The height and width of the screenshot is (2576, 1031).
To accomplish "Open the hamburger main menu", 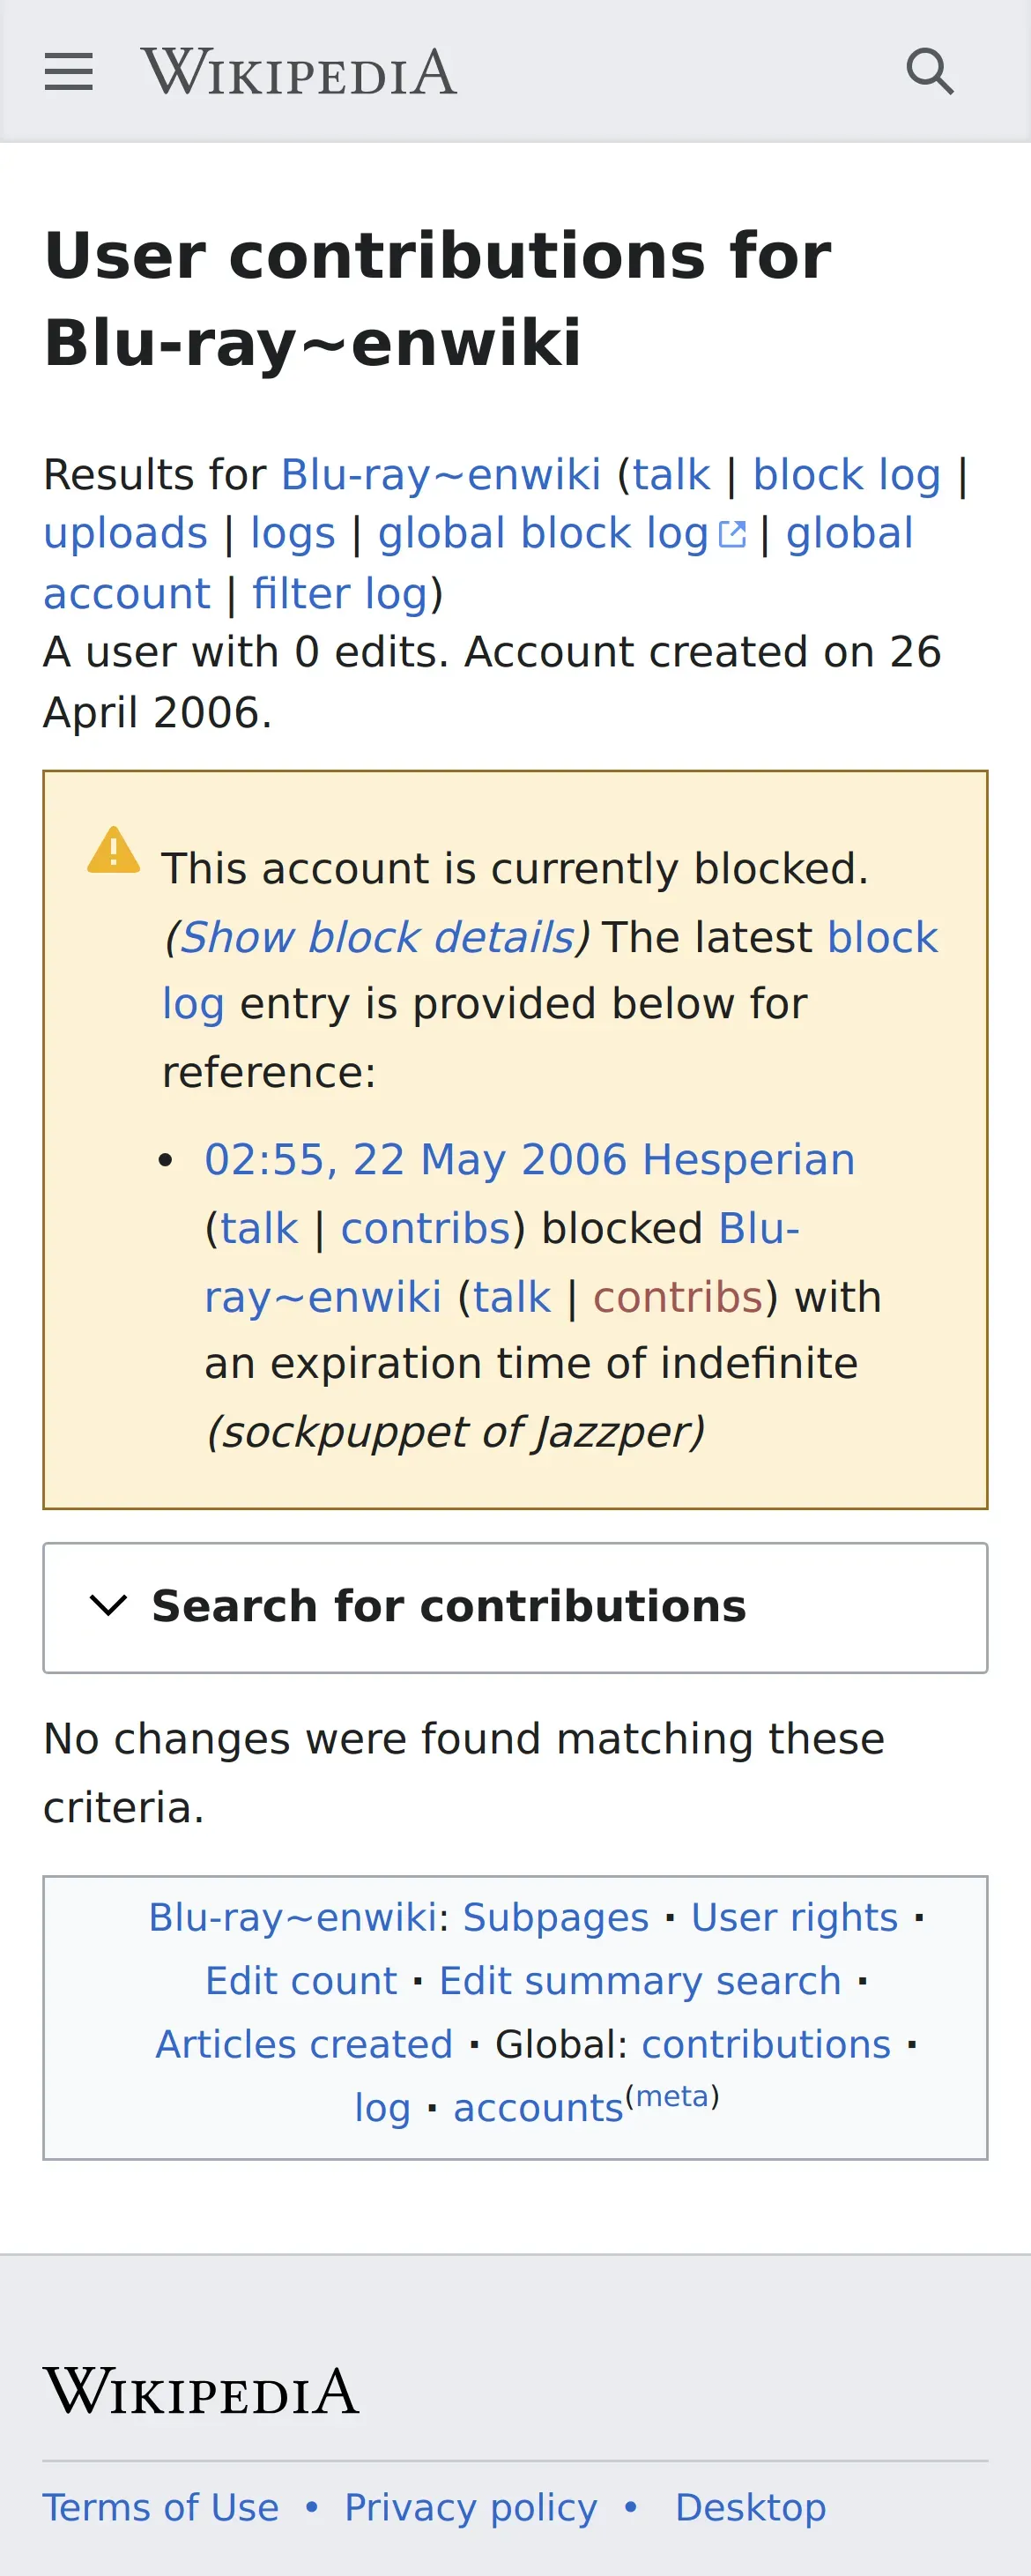I will 69,72.
